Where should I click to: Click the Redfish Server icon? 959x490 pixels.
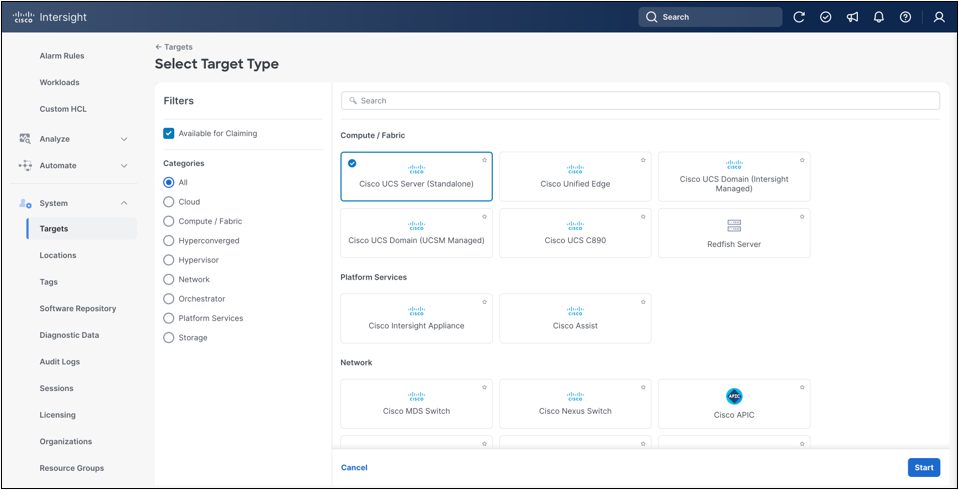click(734, 226)
